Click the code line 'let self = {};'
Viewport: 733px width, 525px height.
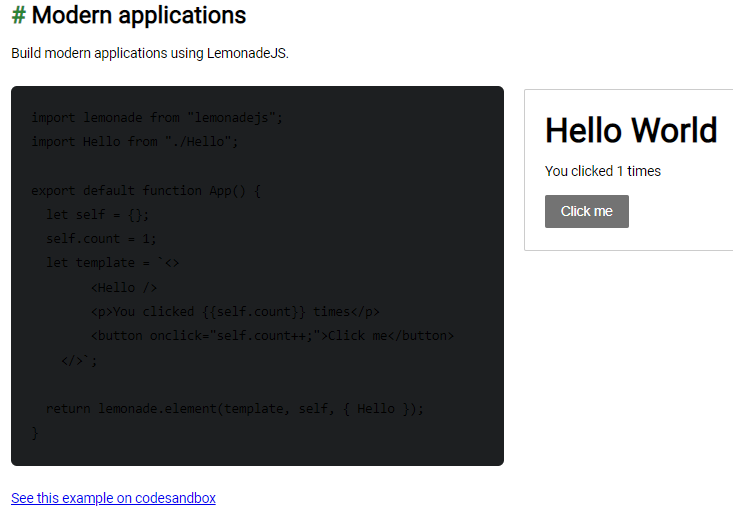(97, 215)
